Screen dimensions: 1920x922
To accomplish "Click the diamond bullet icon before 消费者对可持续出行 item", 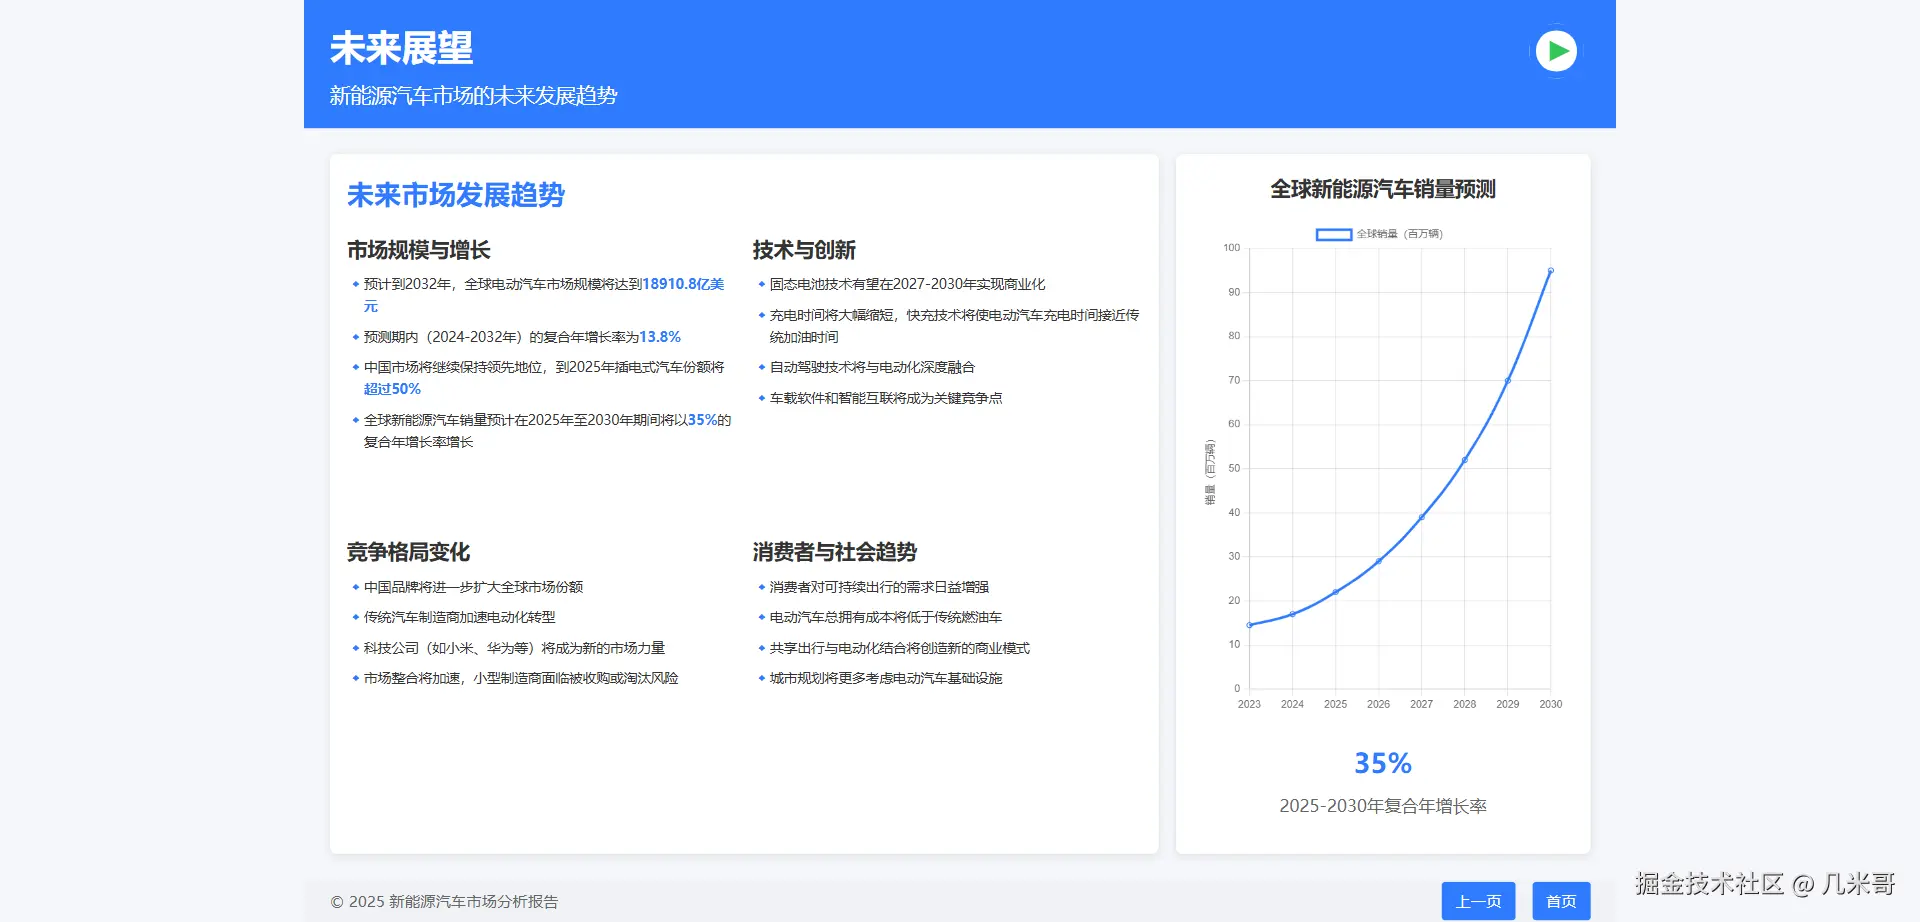I will click(x=760, y=587).
